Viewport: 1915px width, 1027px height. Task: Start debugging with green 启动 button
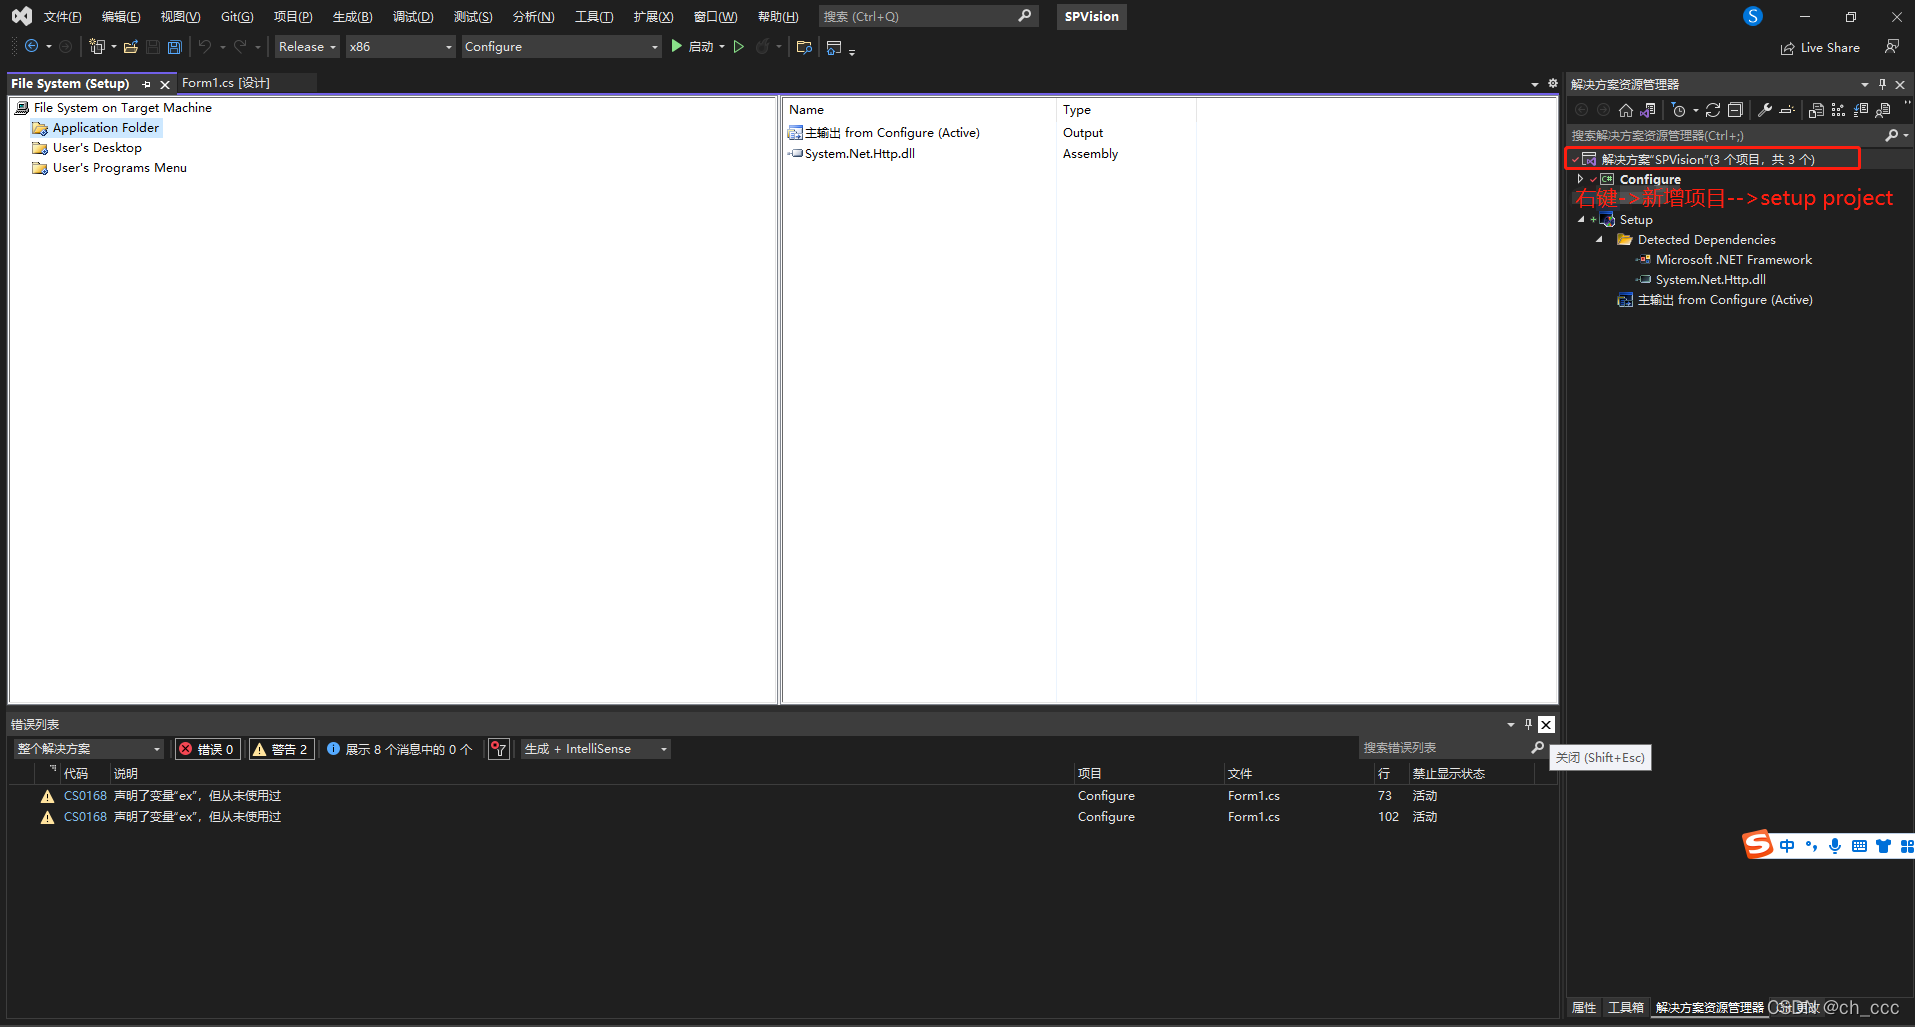692,47
